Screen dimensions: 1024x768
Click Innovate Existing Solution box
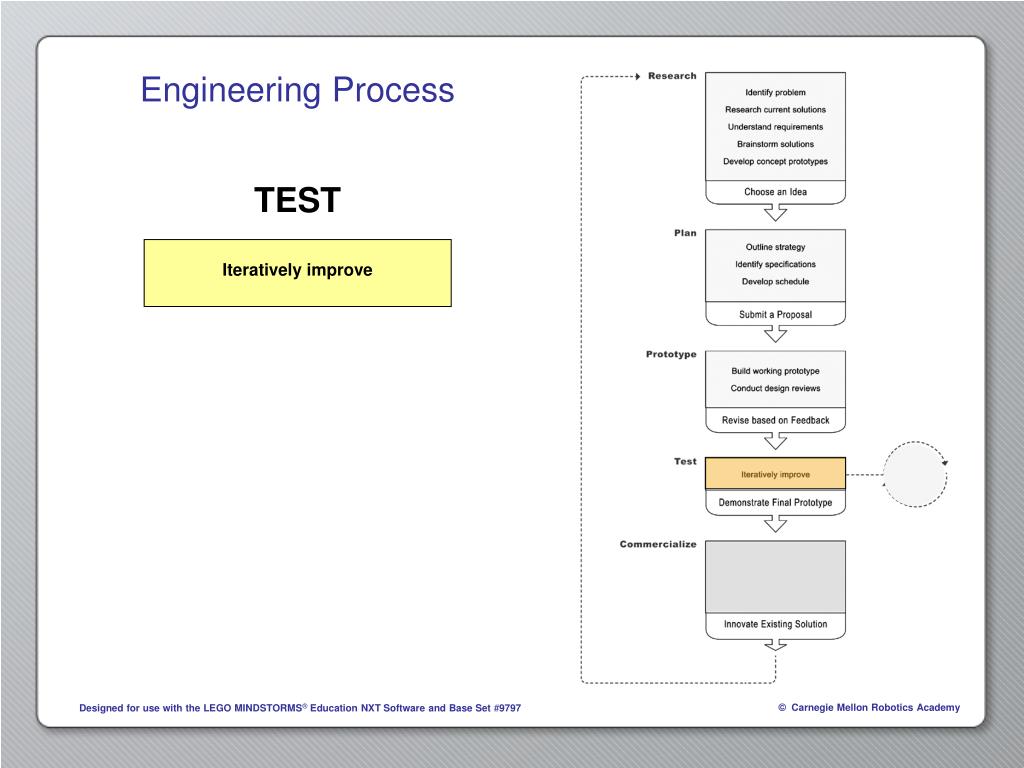775,624
